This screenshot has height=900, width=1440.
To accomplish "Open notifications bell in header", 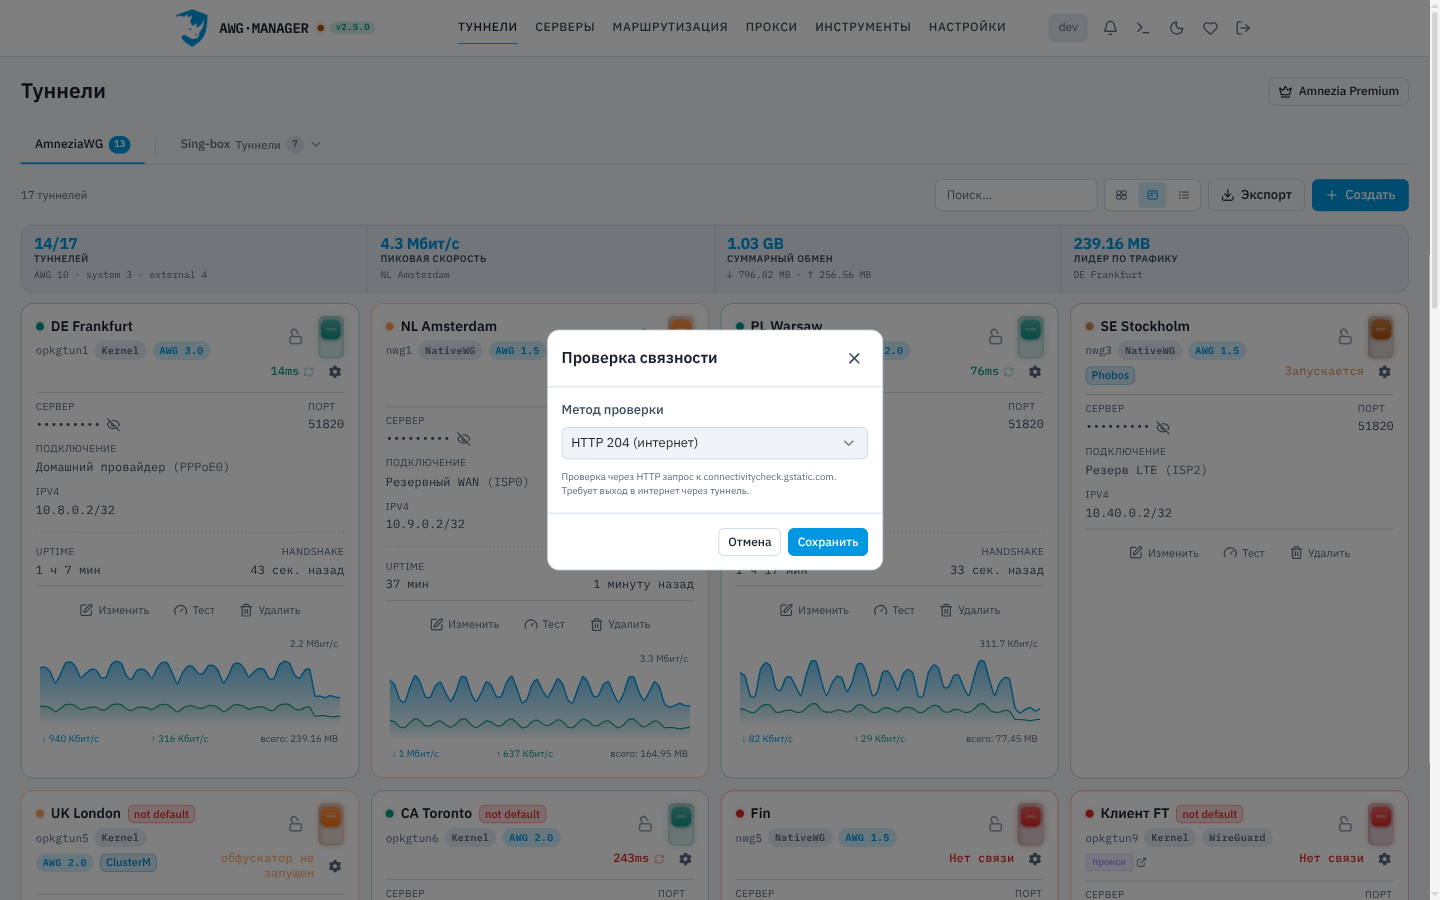I will (1110, 28).
